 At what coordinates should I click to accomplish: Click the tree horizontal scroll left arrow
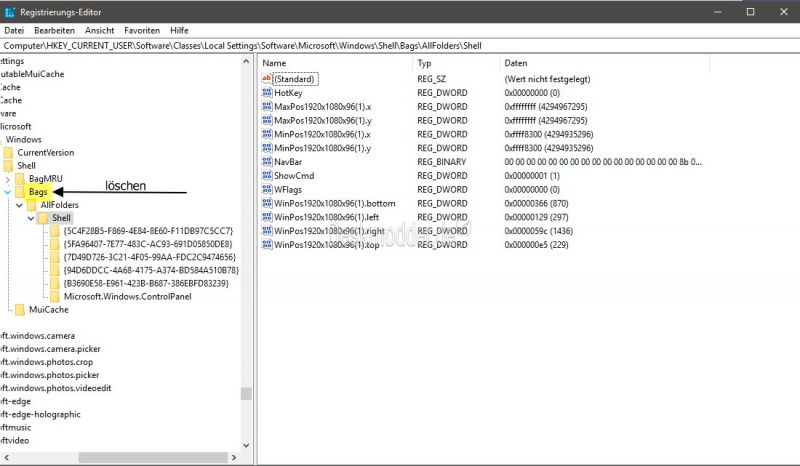(6, 457)
